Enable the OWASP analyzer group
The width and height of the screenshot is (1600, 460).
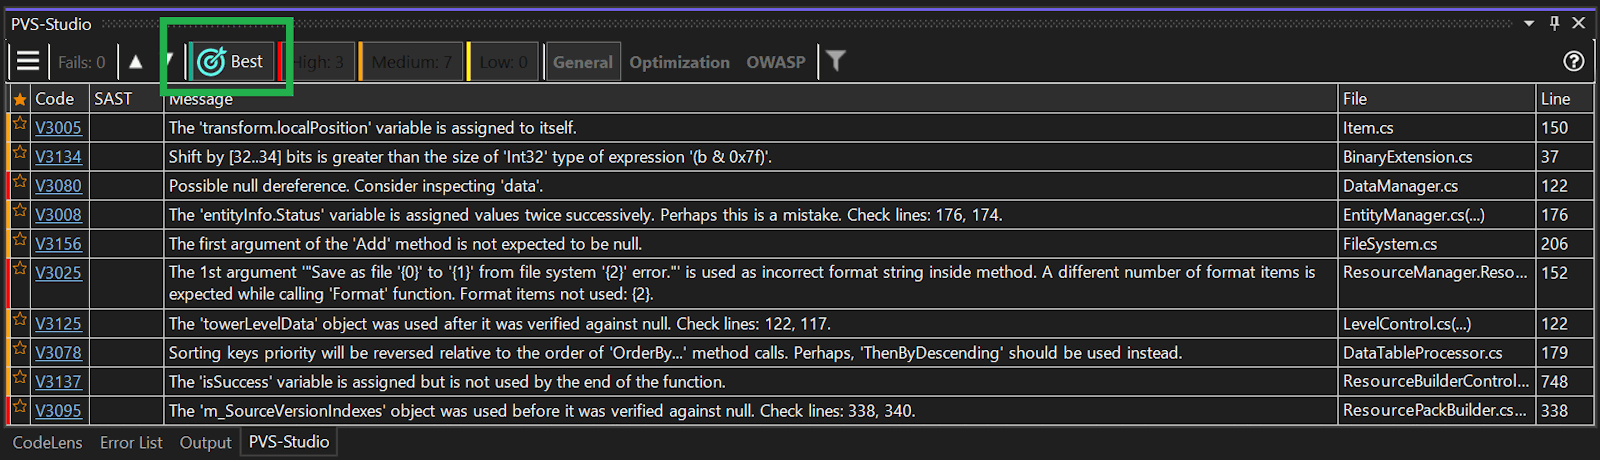(775, 62)
